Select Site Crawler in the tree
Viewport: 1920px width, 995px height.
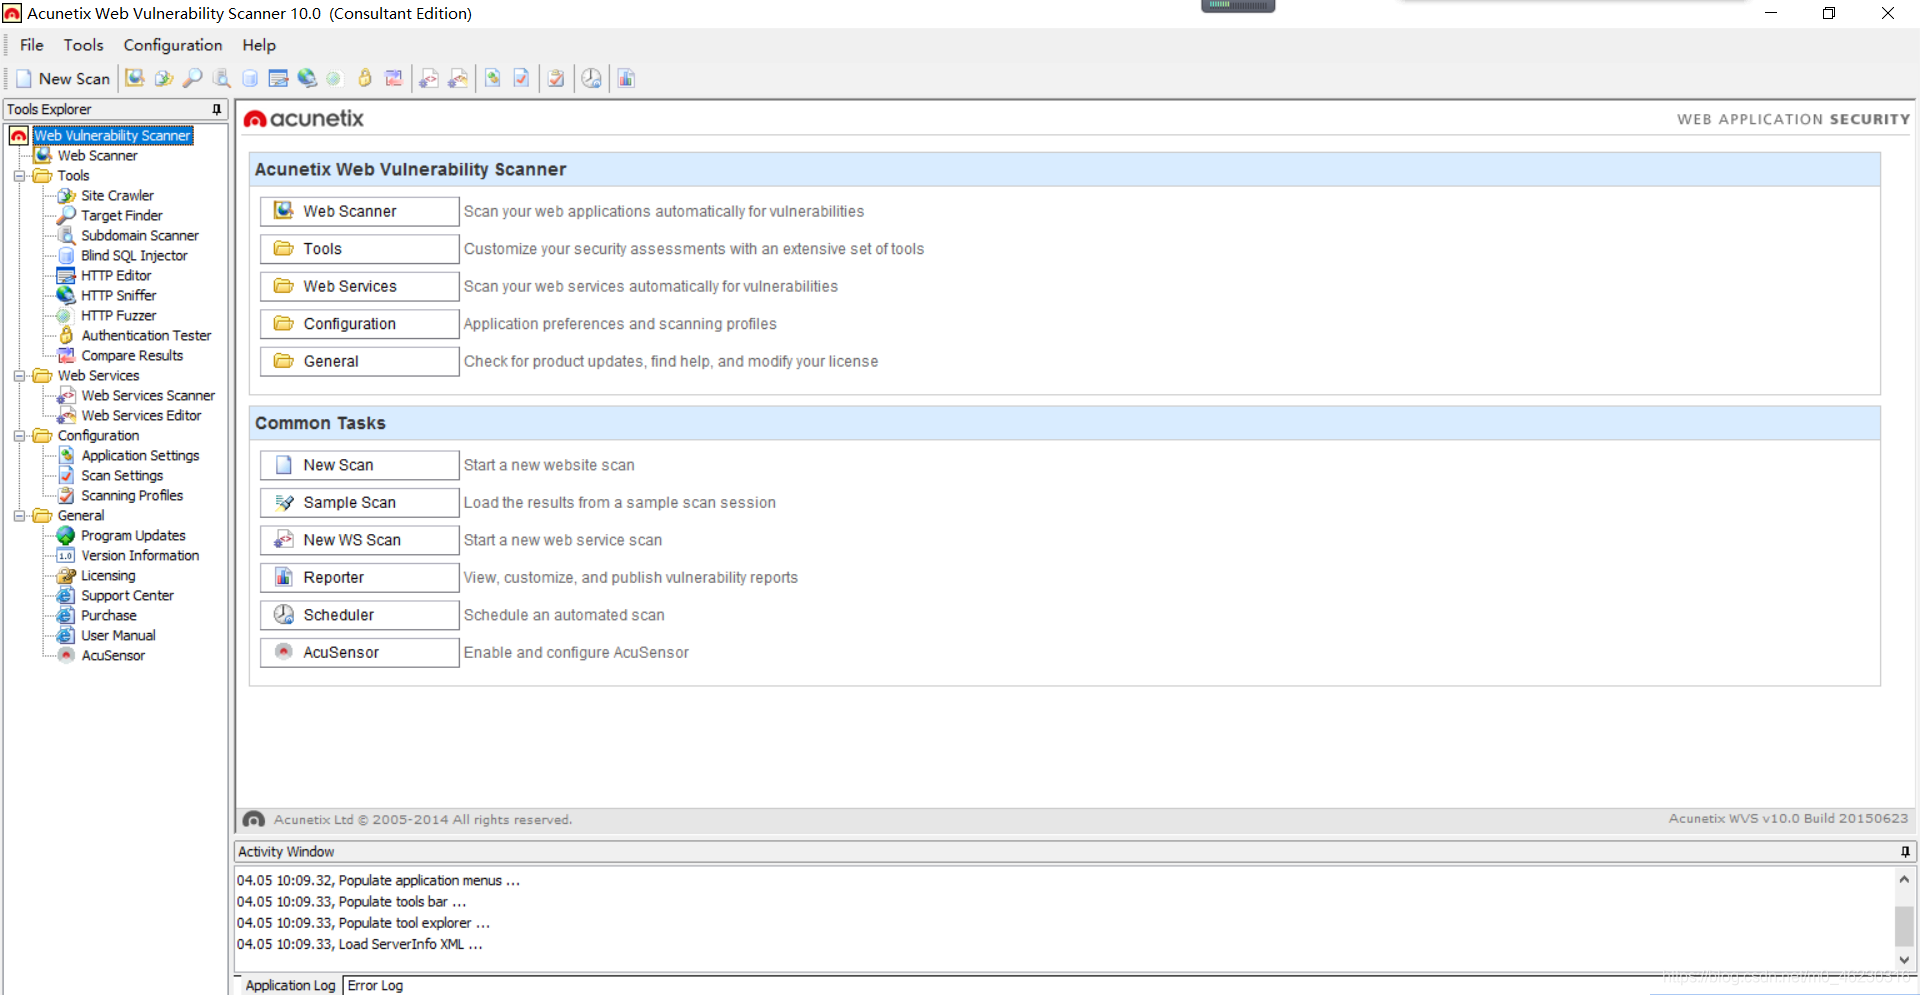tap(117, 196)
